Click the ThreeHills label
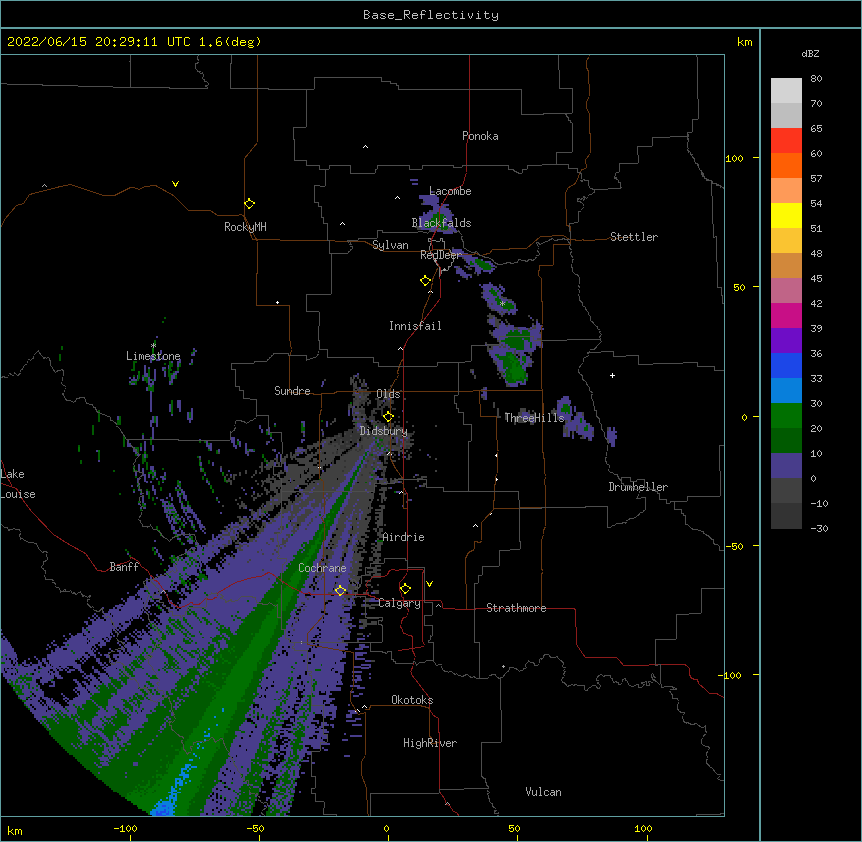The height and width of the screenshot is (842, 862). click(x=534, y=418)
